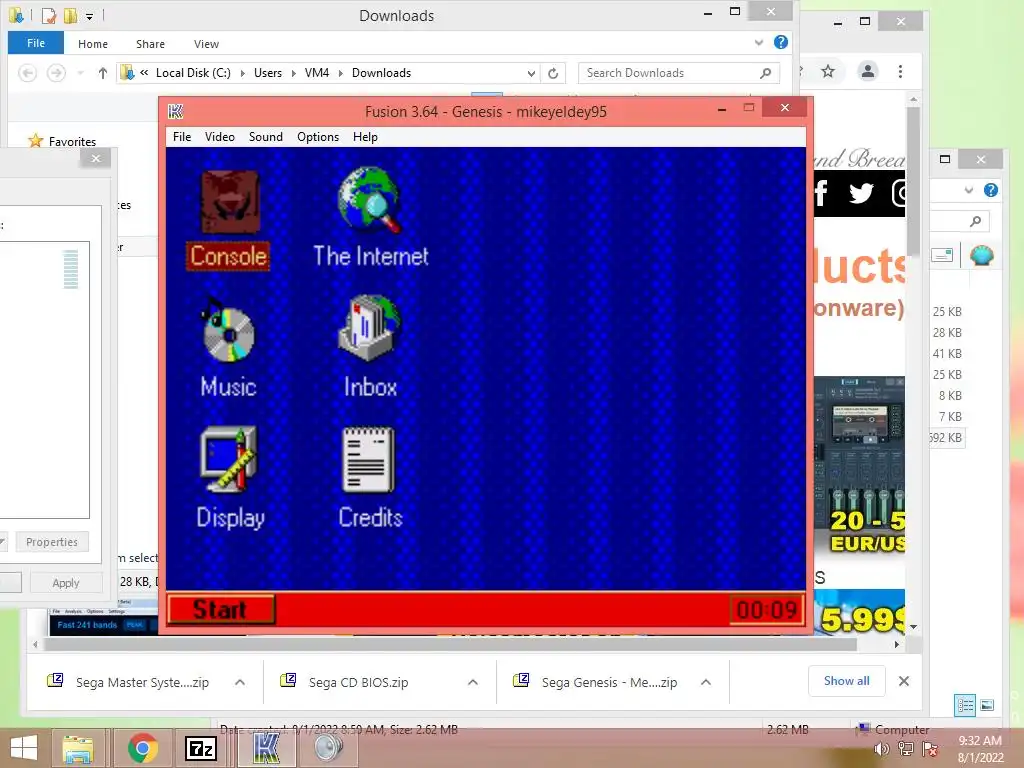This screenshot has width=1024, height=768.
Task: Close the Chrome downloads bar
Action: 904,681
